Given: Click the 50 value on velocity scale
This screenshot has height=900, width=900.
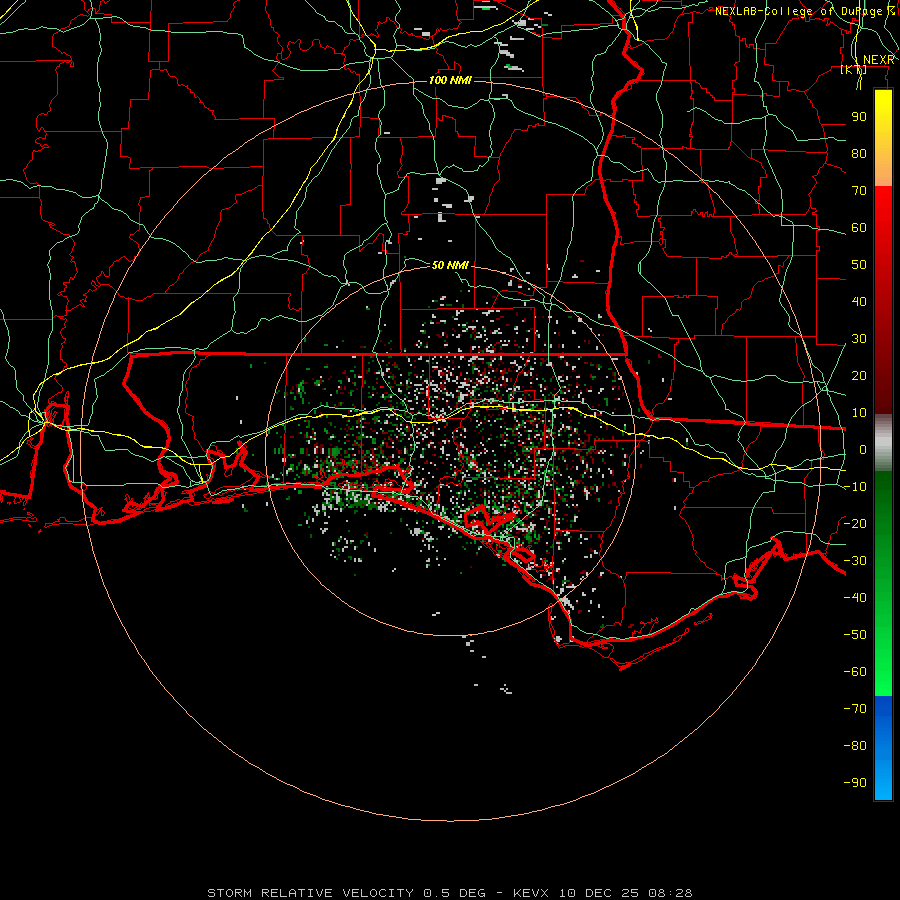Looking at the screenshot, I should coord(859,265).
